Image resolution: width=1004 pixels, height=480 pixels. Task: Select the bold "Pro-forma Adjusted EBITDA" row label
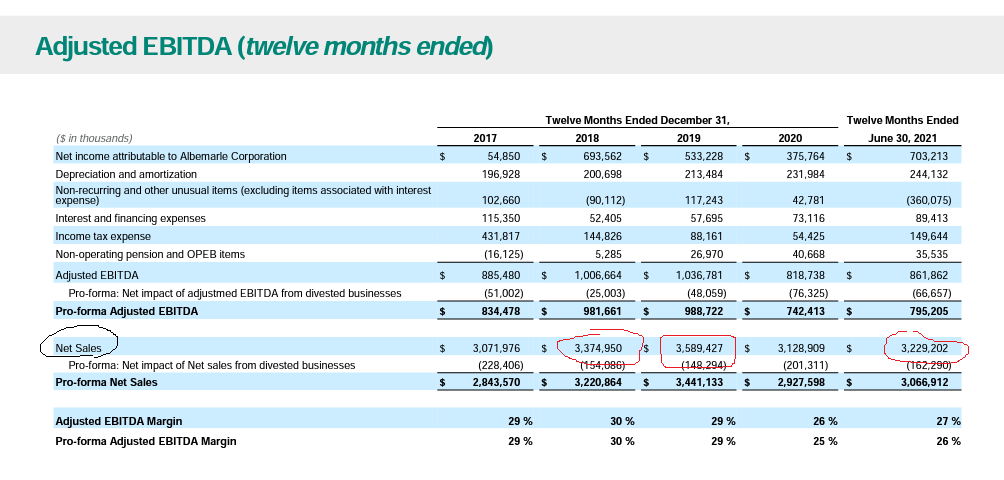[126, 311]
